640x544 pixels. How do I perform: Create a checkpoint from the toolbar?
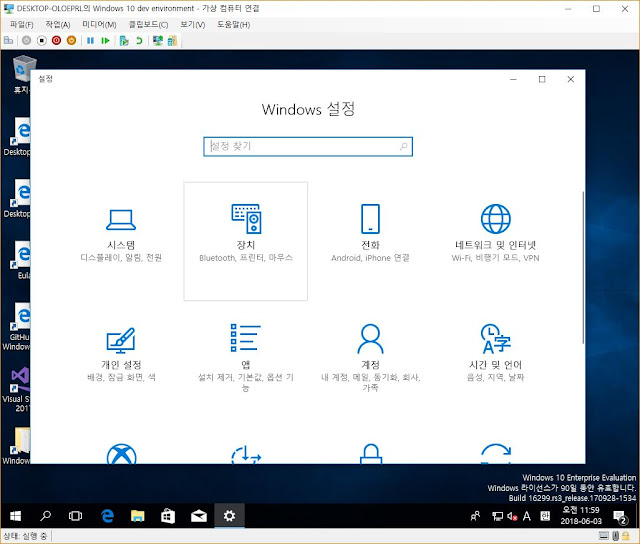coord(124,40)
